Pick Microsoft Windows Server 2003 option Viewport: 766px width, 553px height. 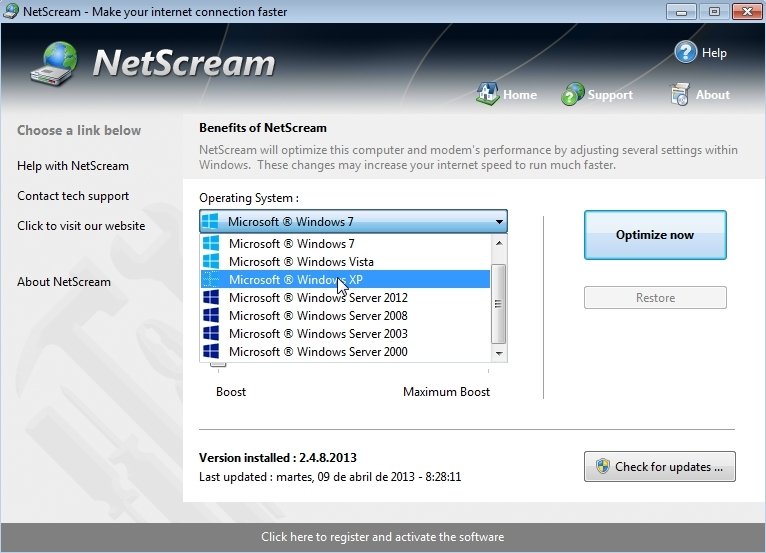click(345, 334)
